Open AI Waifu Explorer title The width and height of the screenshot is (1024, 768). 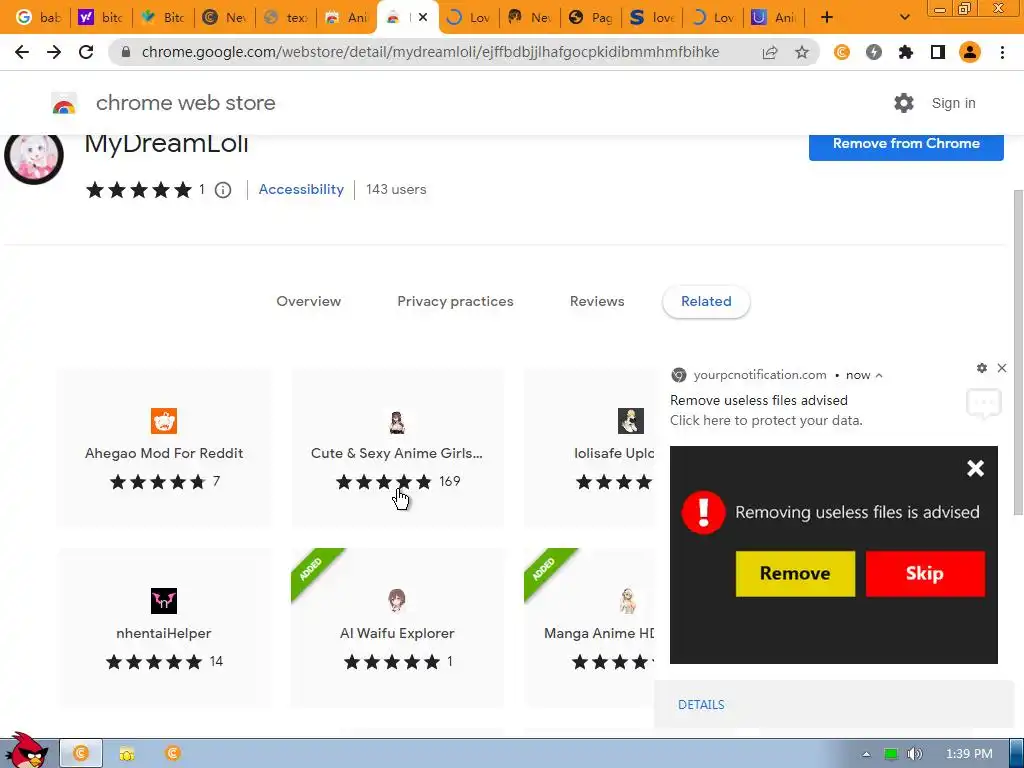[396, 633]
